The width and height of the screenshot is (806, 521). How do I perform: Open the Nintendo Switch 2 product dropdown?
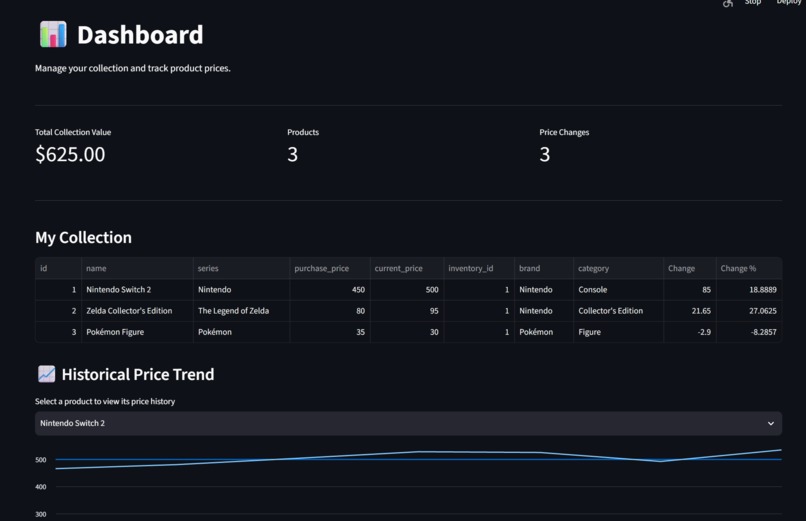pyautogui.click(x=408, y=423)
